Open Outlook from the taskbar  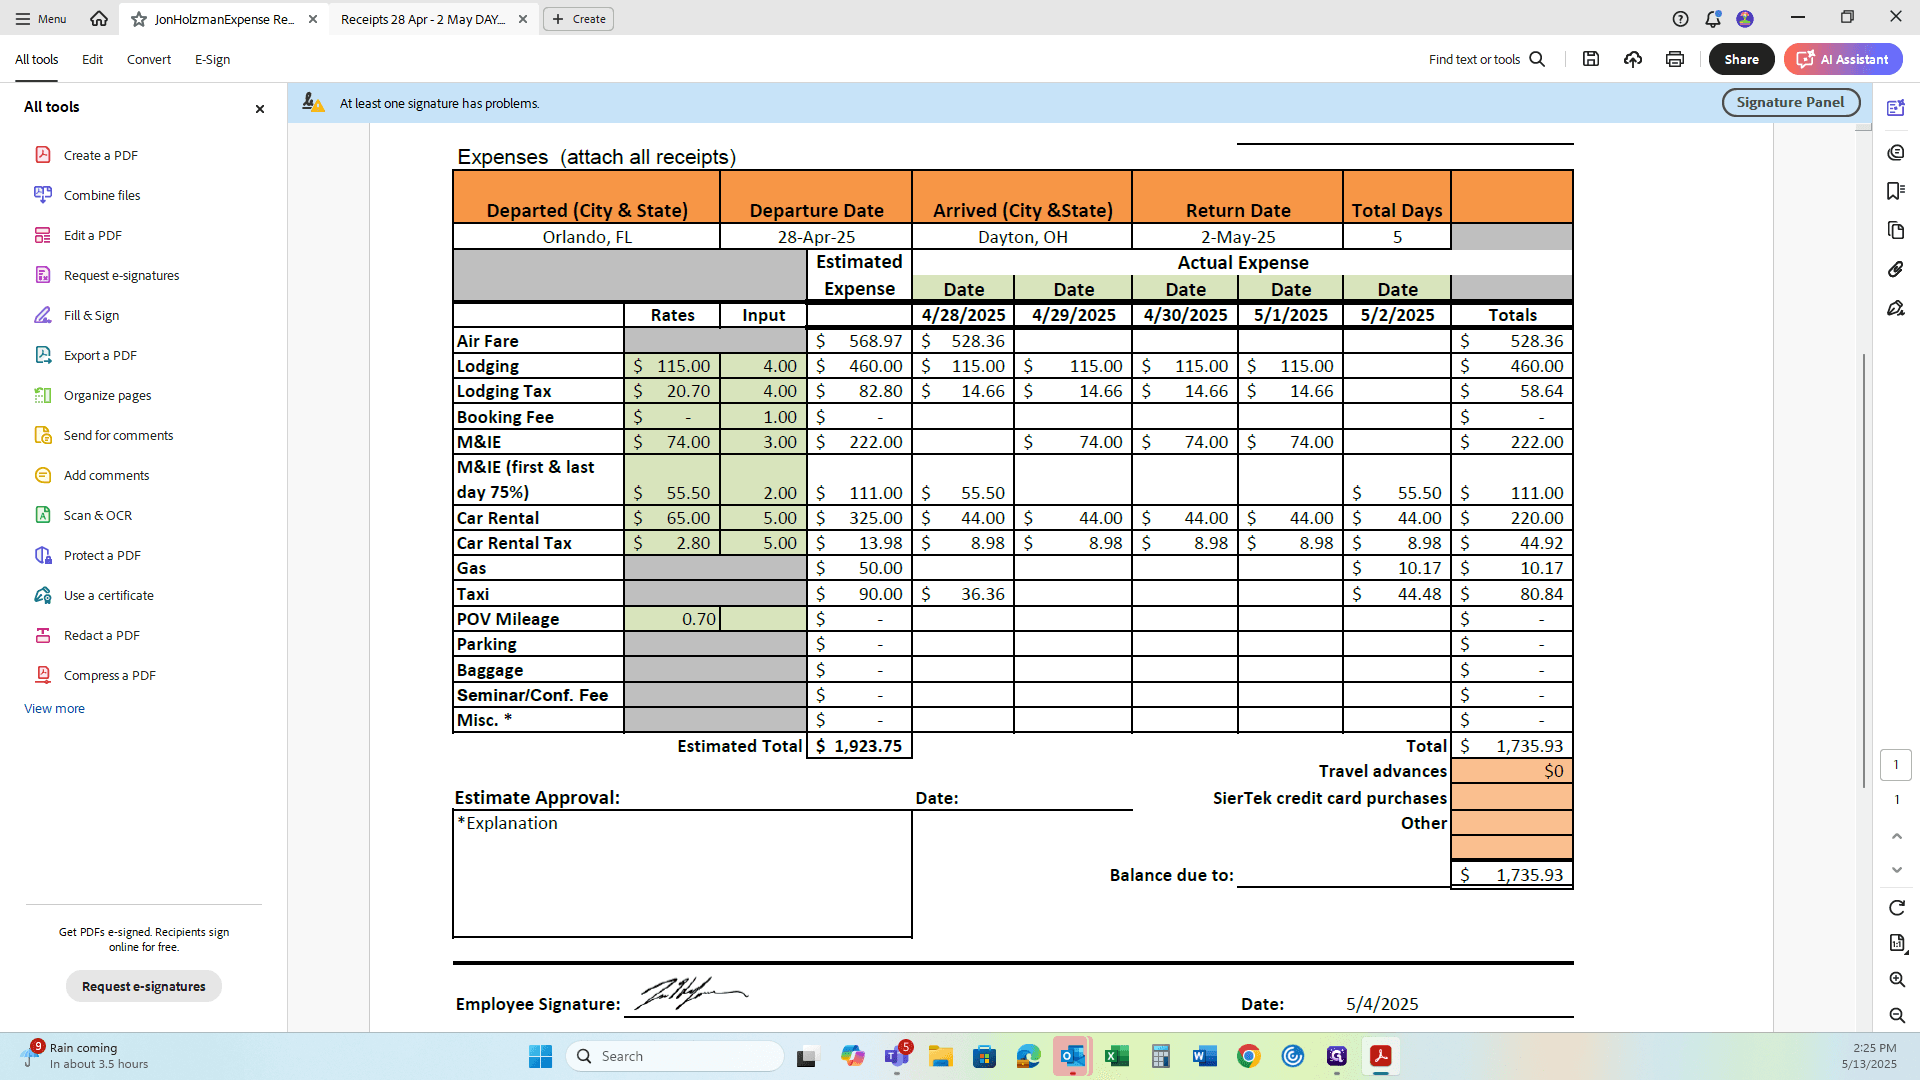1072,1056
